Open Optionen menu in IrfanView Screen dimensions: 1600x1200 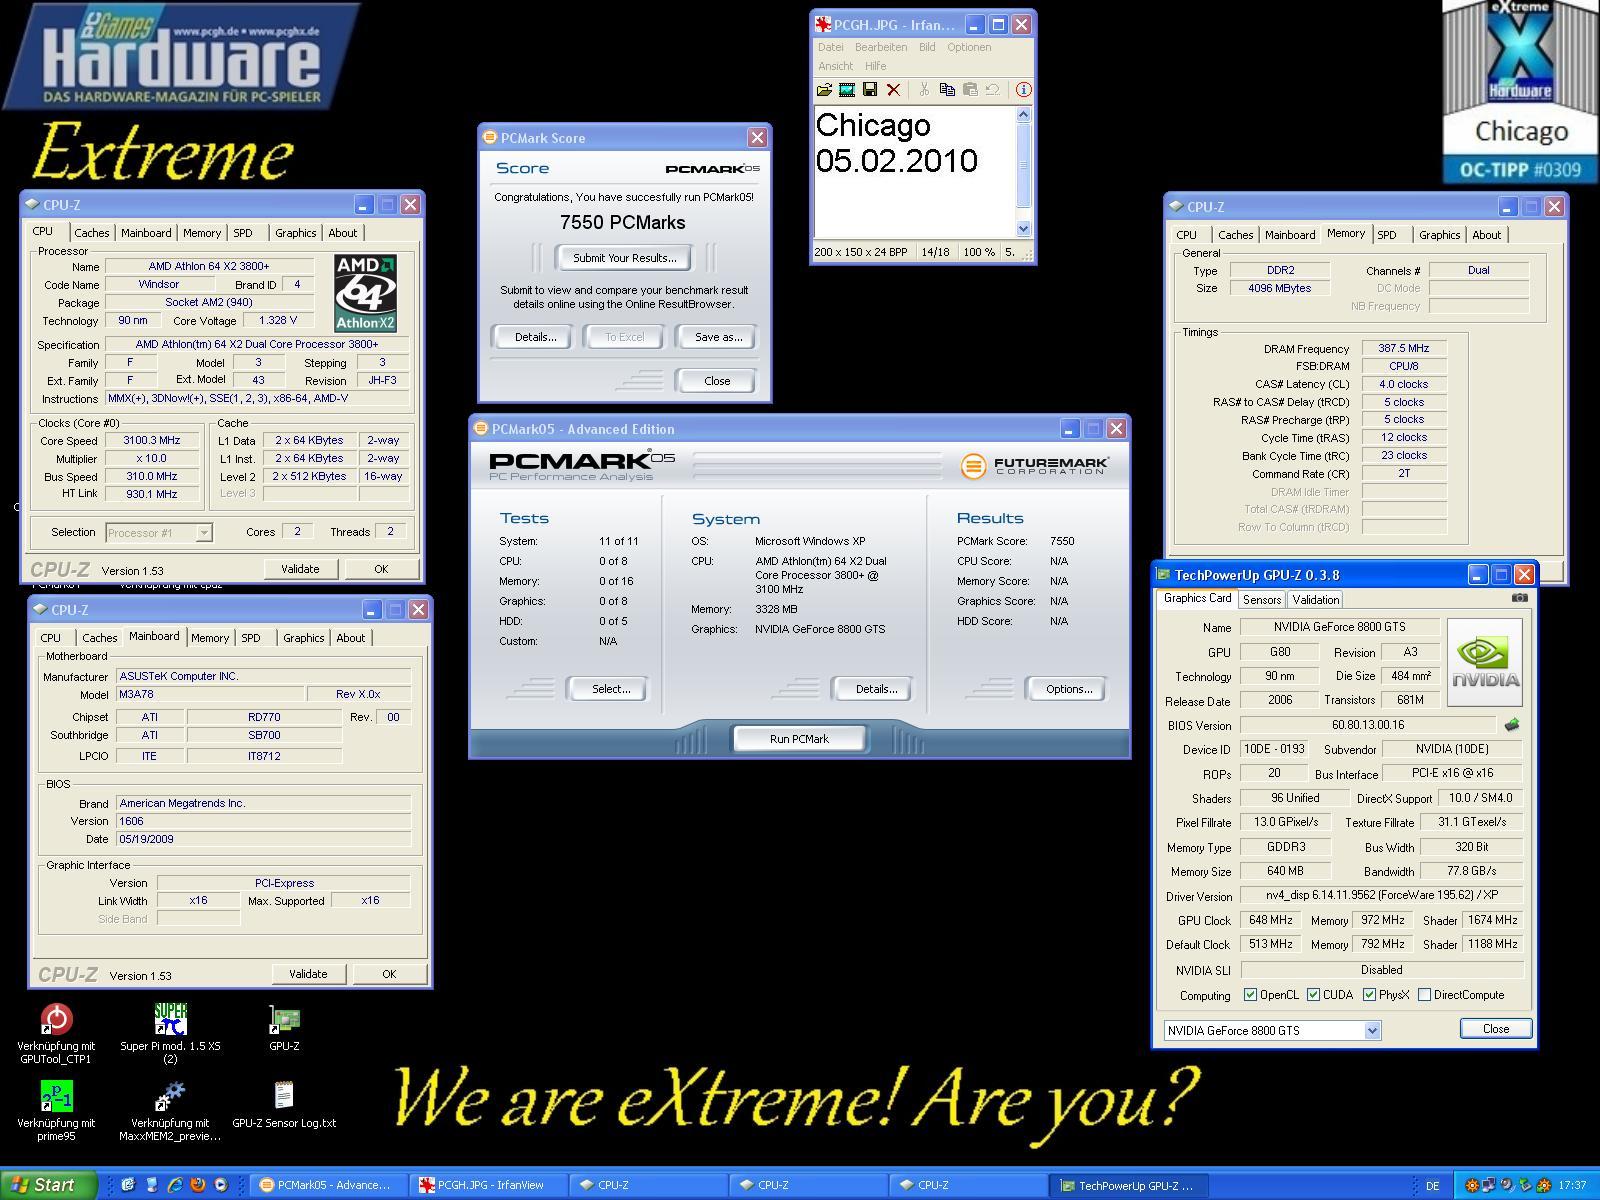point(969,47)
